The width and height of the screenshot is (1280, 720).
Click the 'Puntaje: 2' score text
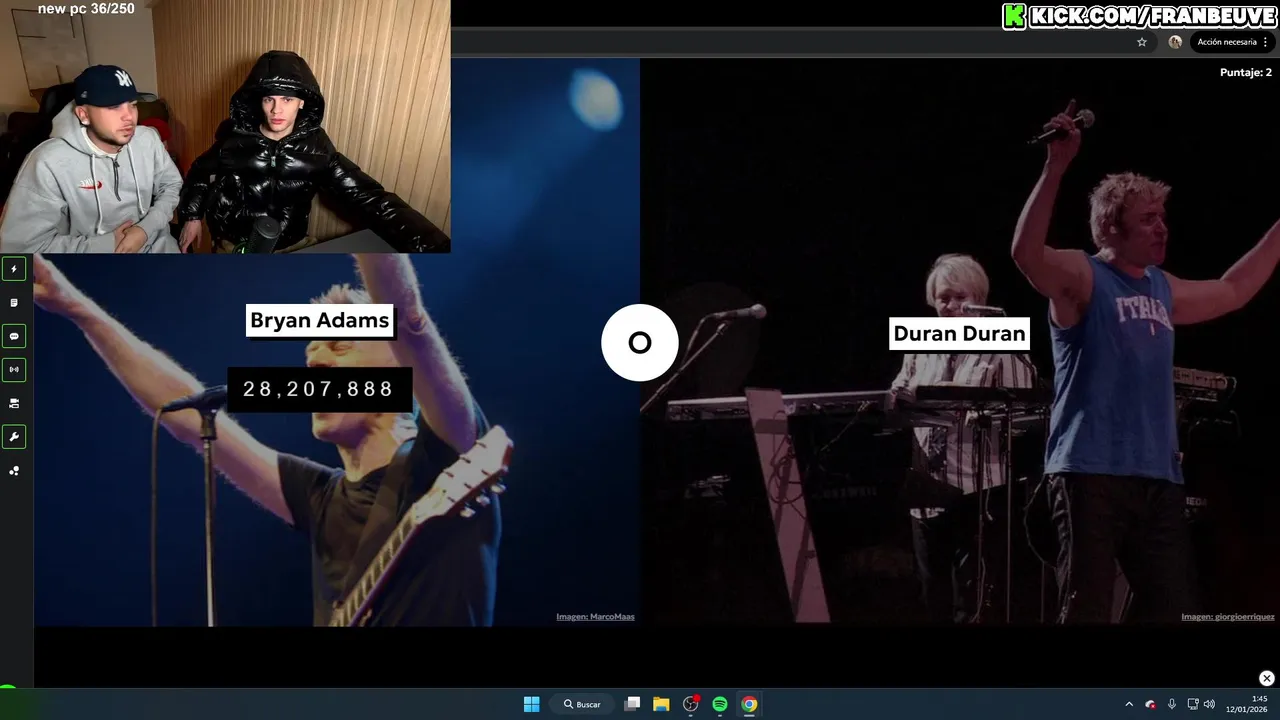[1246, 72]
